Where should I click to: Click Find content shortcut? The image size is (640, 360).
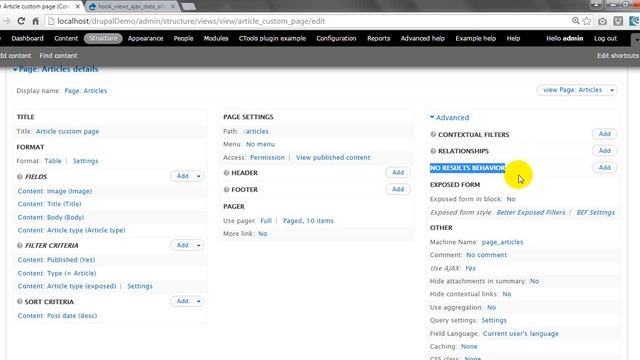coord(58,56)
